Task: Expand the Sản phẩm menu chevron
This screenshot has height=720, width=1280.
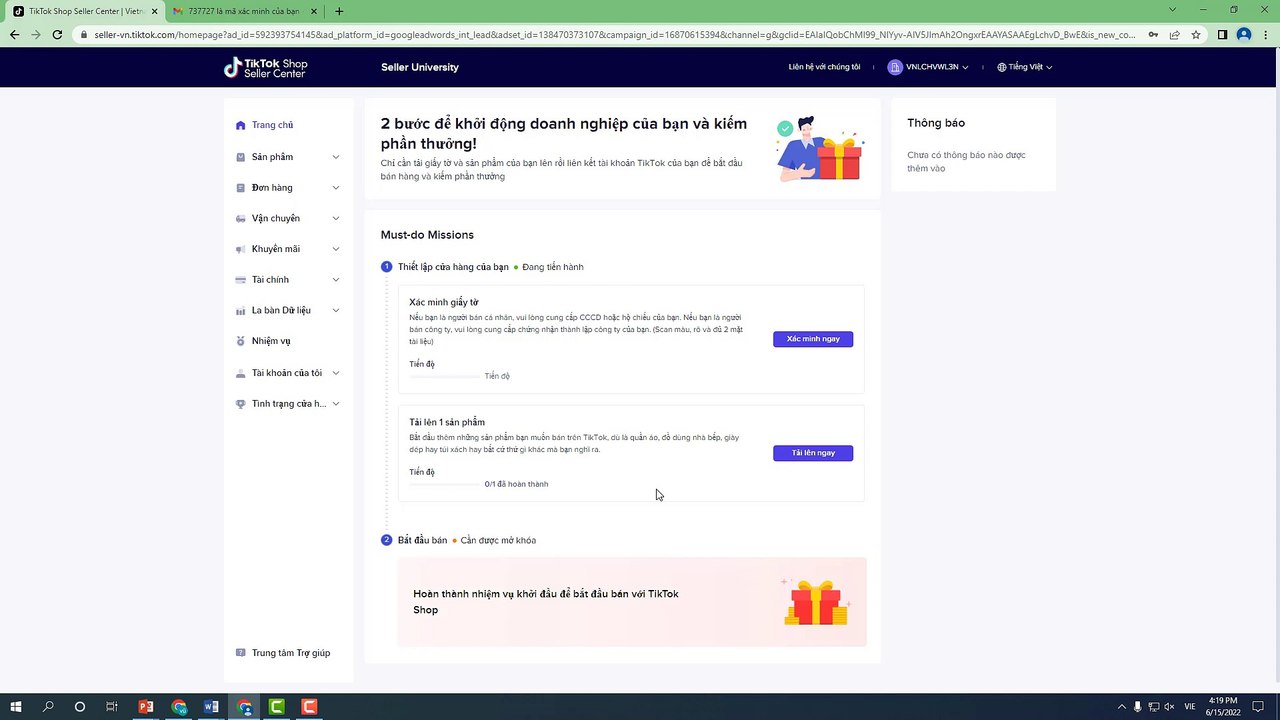Action: [x=336, y=157]
